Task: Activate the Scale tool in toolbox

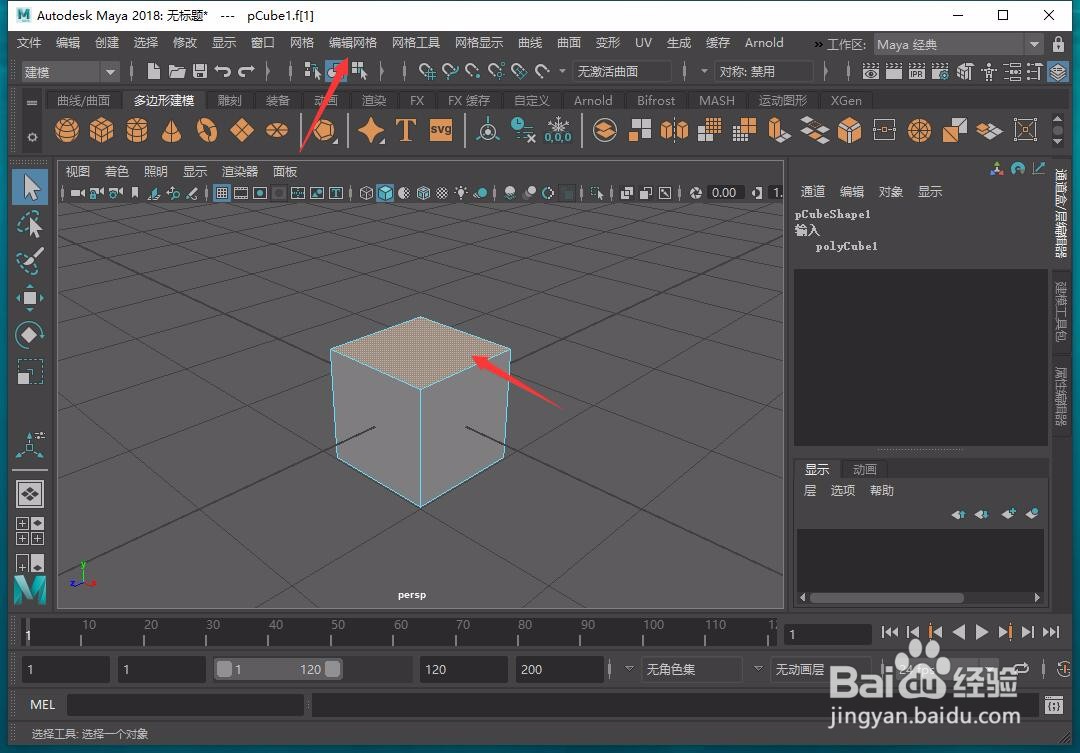Action: pos(30,372)
